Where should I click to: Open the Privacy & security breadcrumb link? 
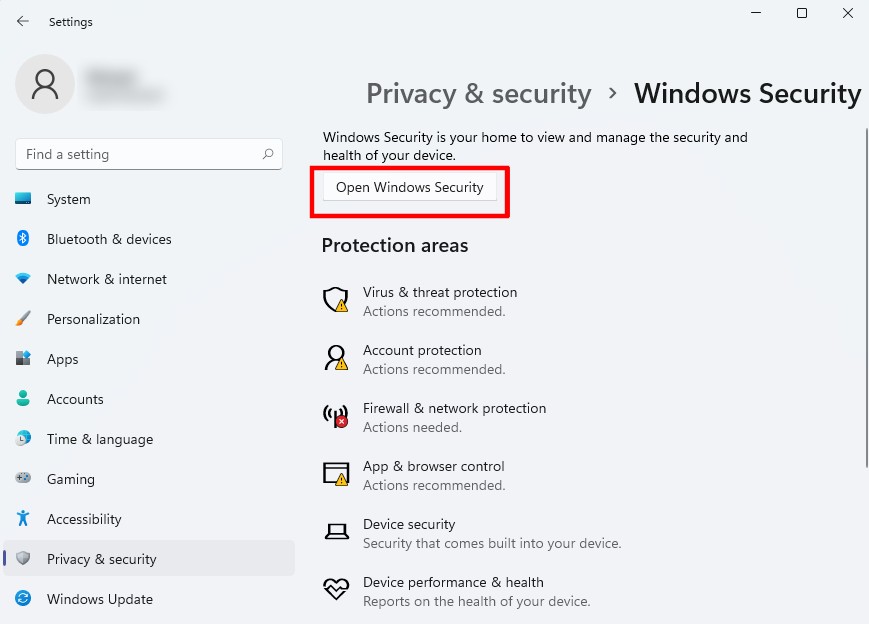(478, 93)
